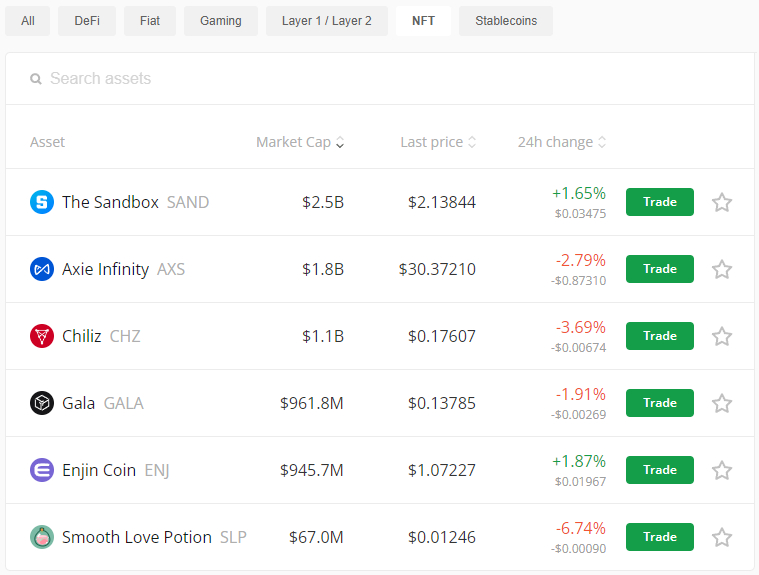Click The Sandbox SAND coin icon
759x575 pixels.
coord(42,202)
